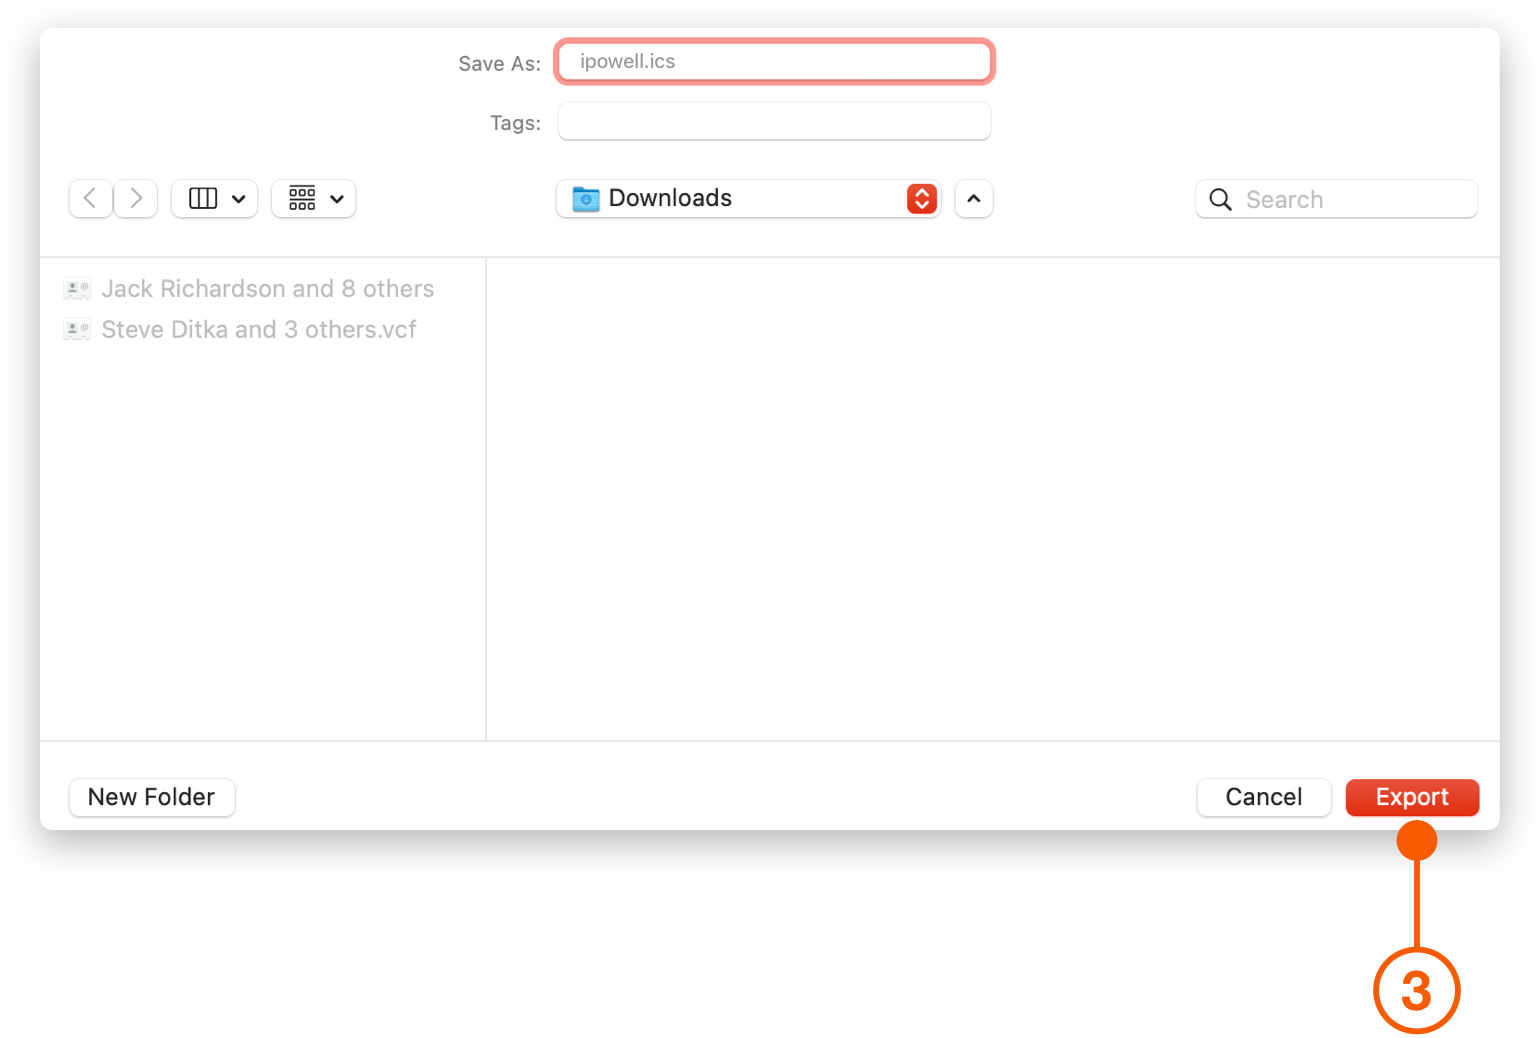The width and height of the screenshot is (1540, 1038).
Task: Click the grid grouping icon
Action: [302, 199]
